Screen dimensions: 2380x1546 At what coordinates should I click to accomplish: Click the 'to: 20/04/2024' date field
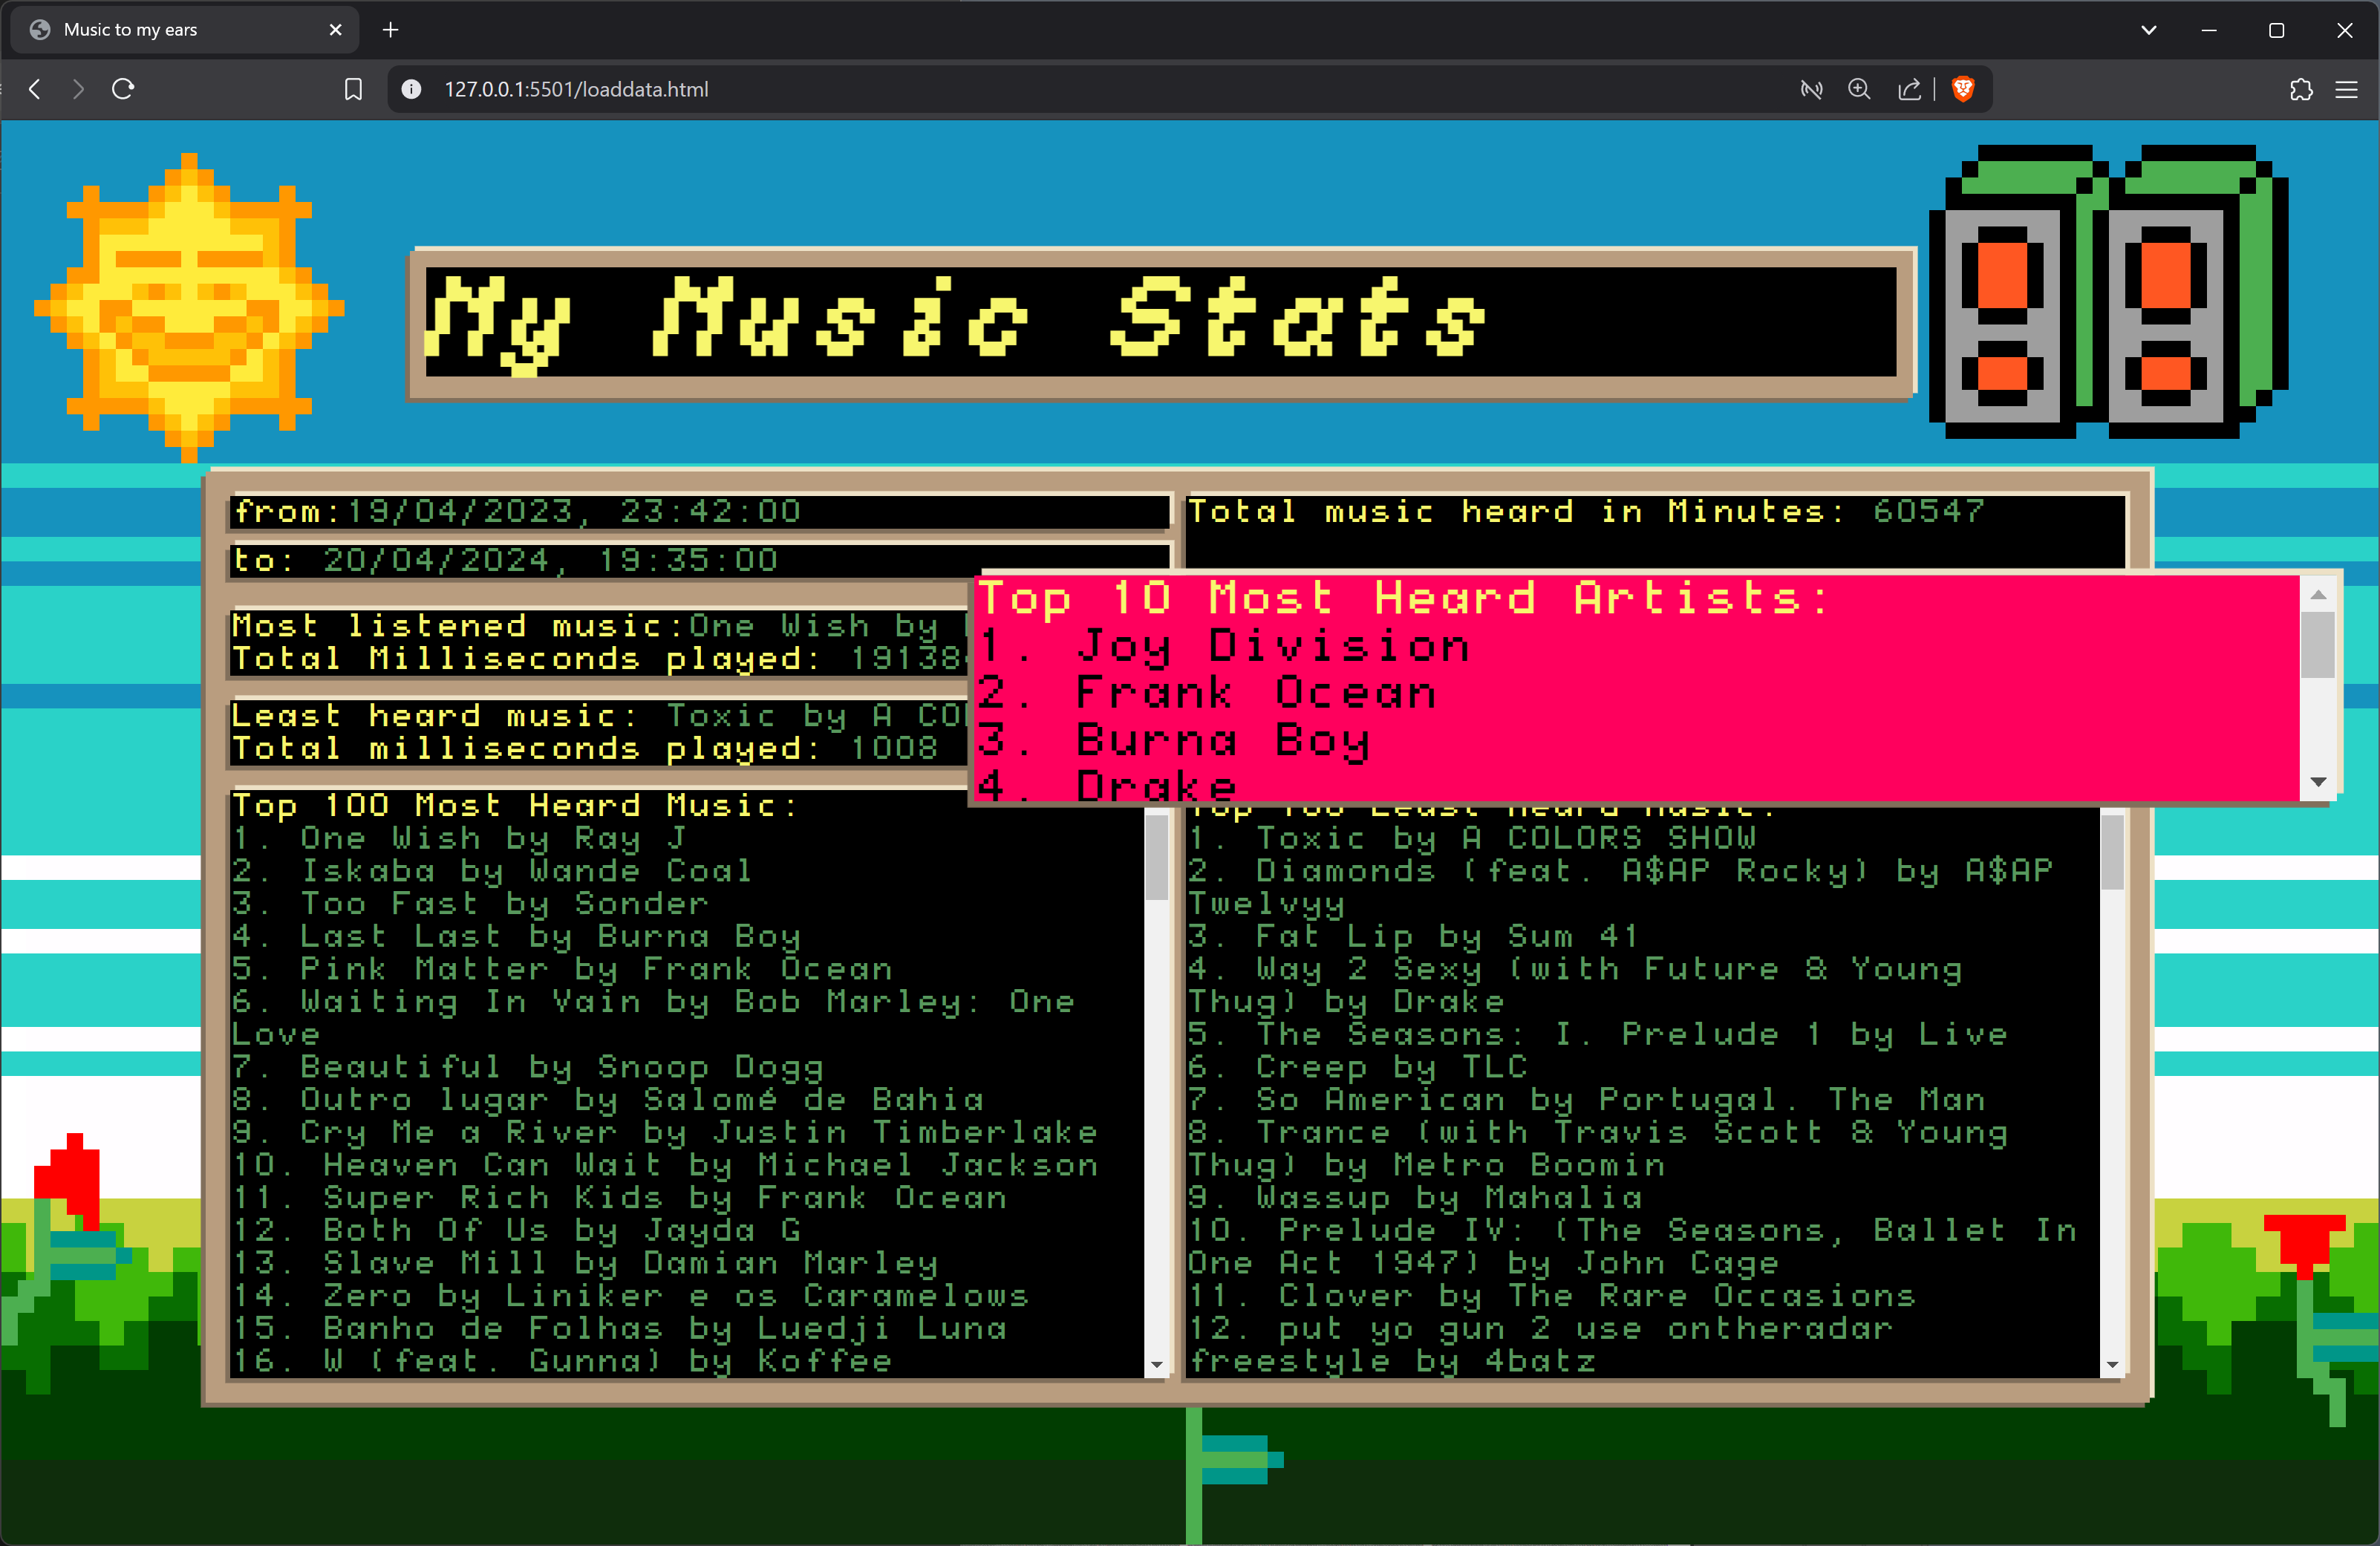(699, 560)
